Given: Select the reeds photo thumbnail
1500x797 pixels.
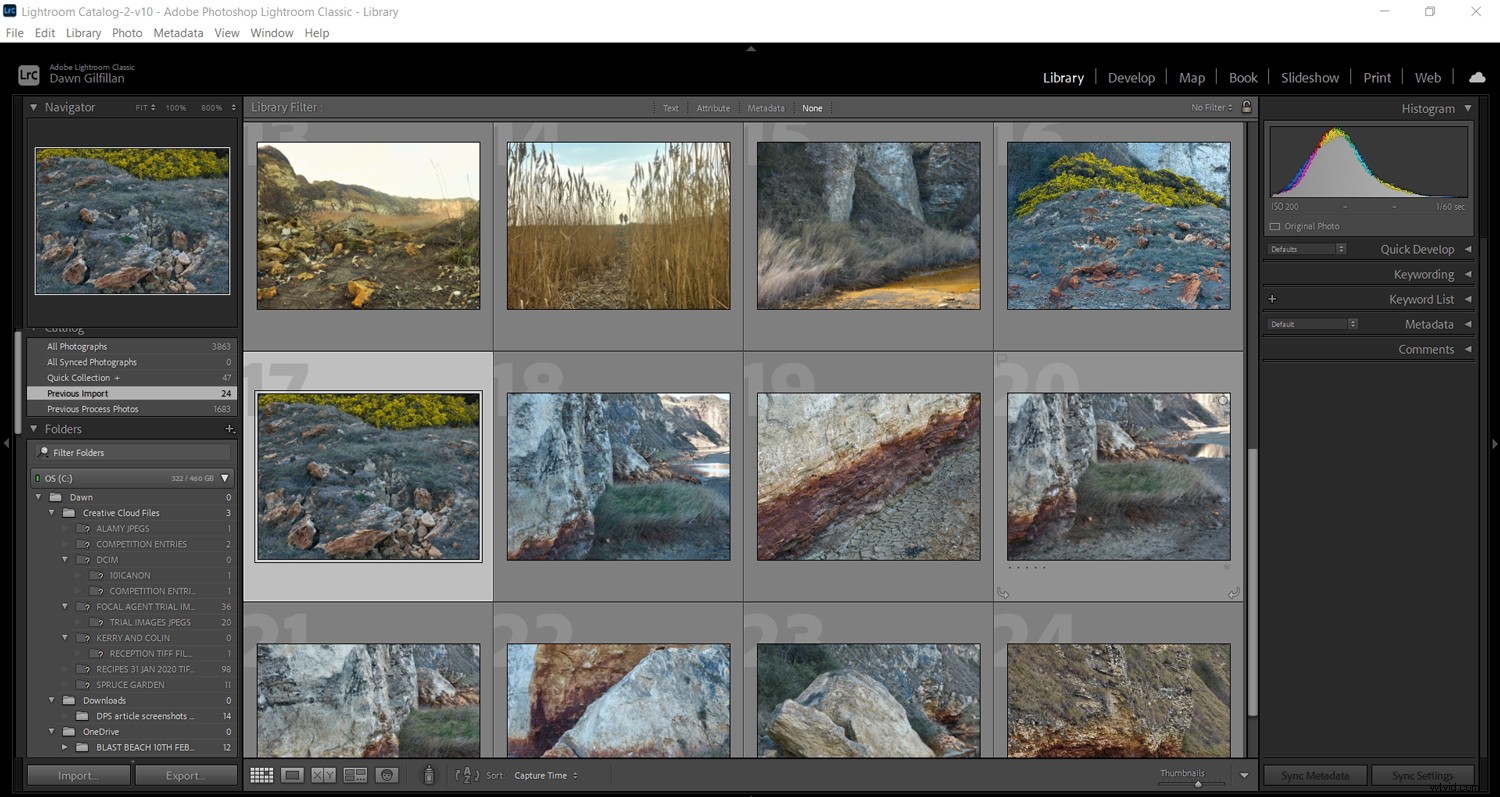Looking at the screenshot, I should click(617, 225).
